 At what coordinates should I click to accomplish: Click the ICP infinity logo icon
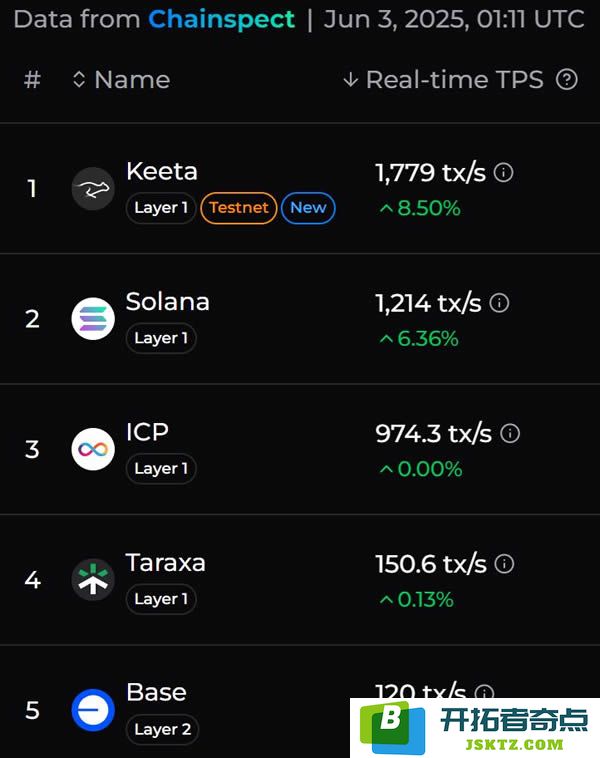[x=93, y=449]
